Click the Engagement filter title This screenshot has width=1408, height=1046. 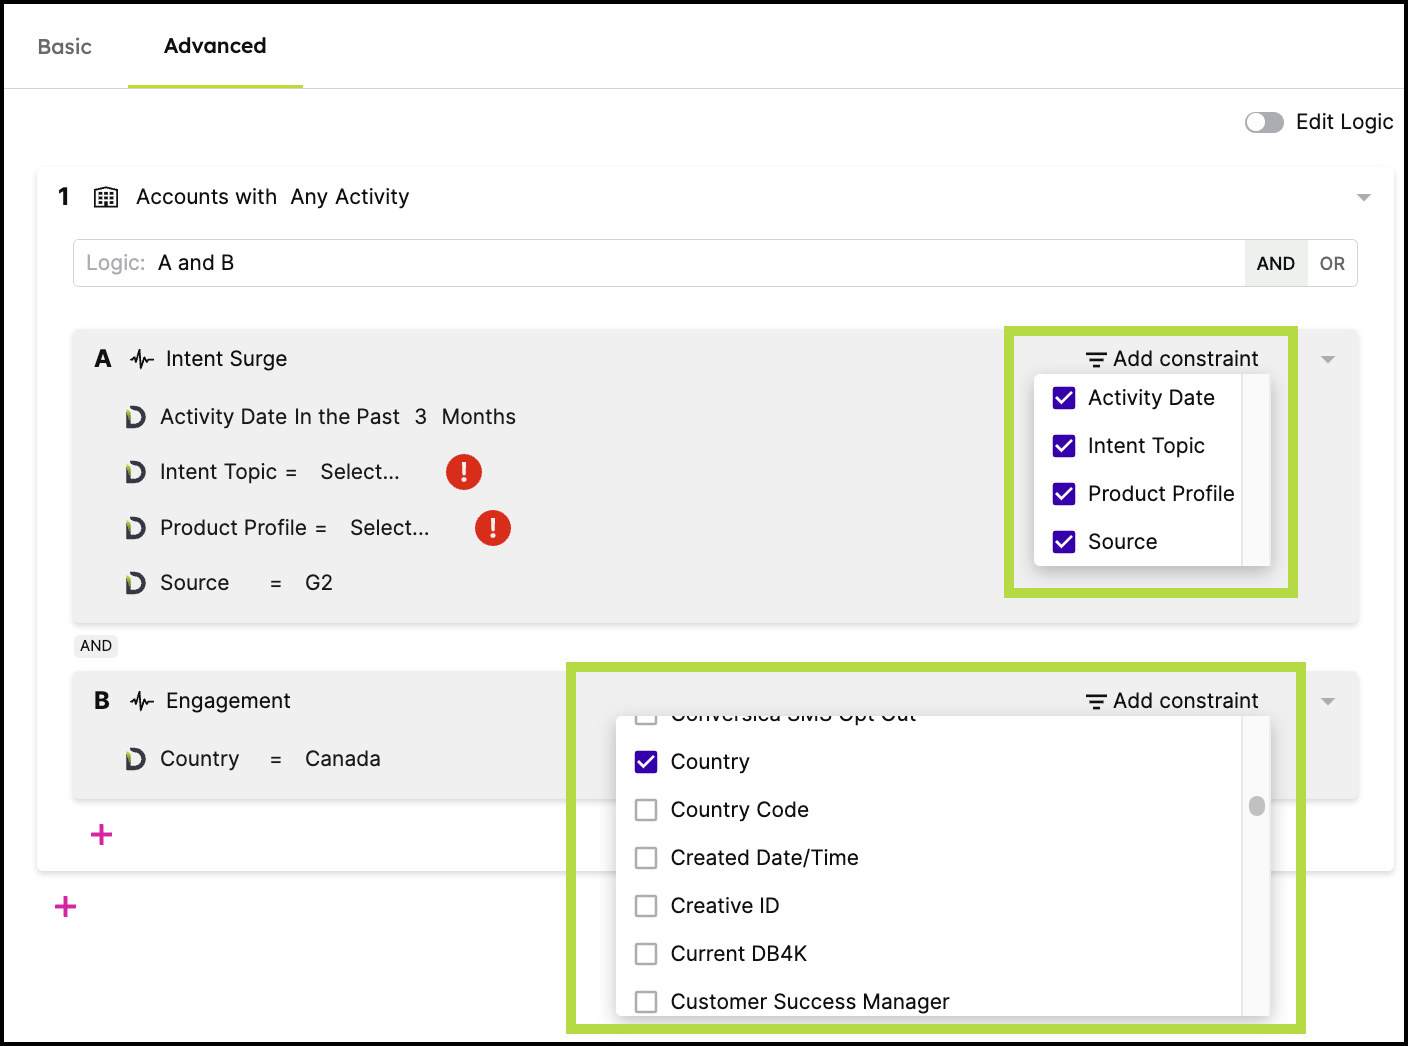click(x=228, y=701)
